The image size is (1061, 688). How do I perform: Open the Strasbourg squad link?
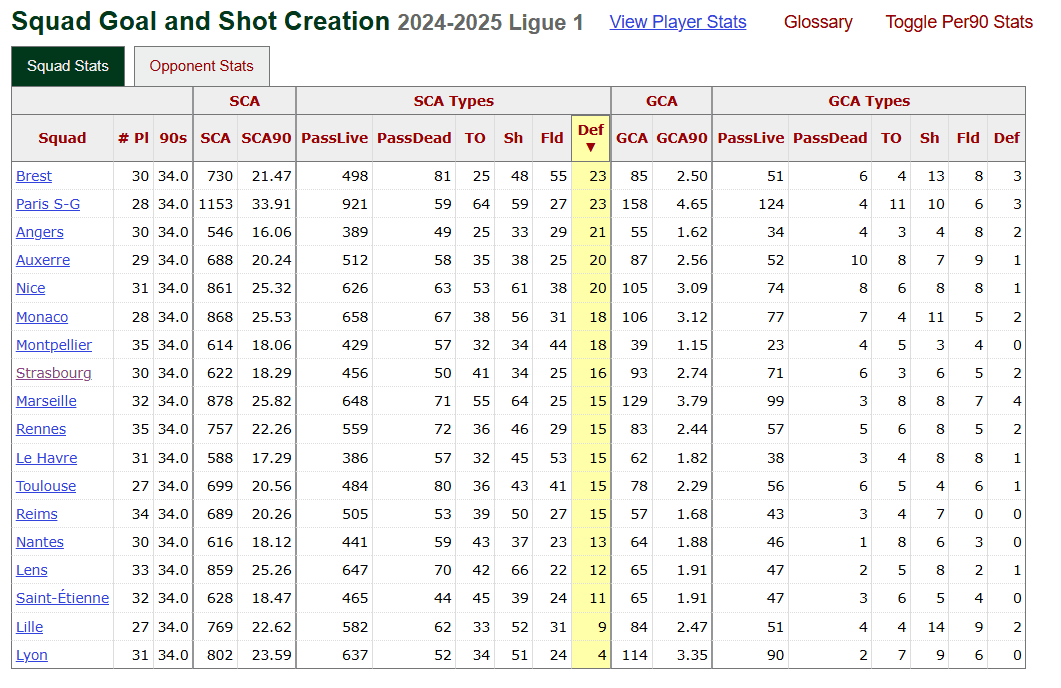[x=53, y=373]
